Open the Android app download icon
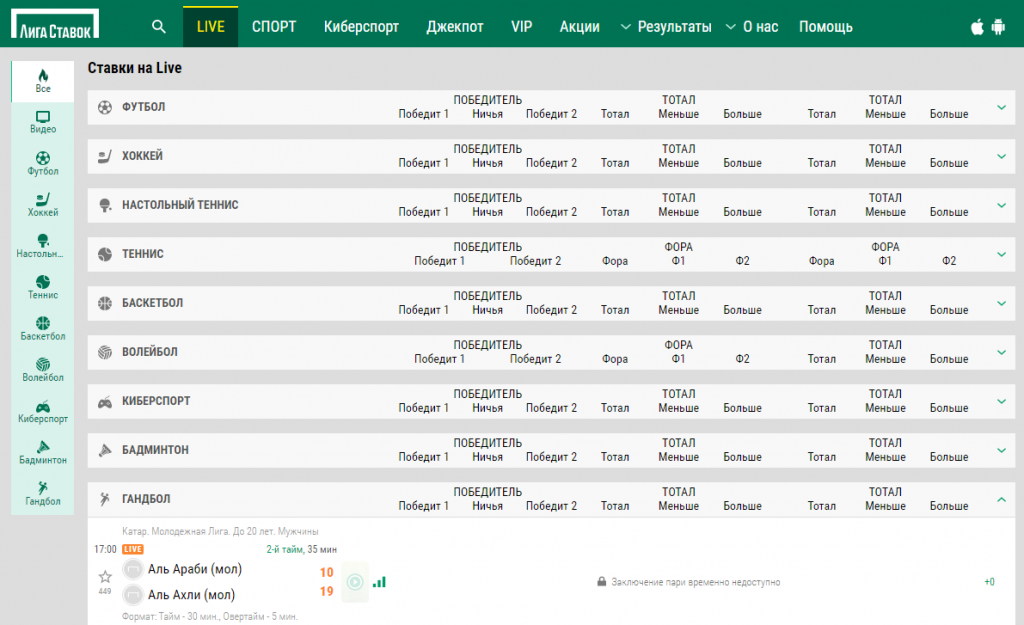 (x=997, y=27)
